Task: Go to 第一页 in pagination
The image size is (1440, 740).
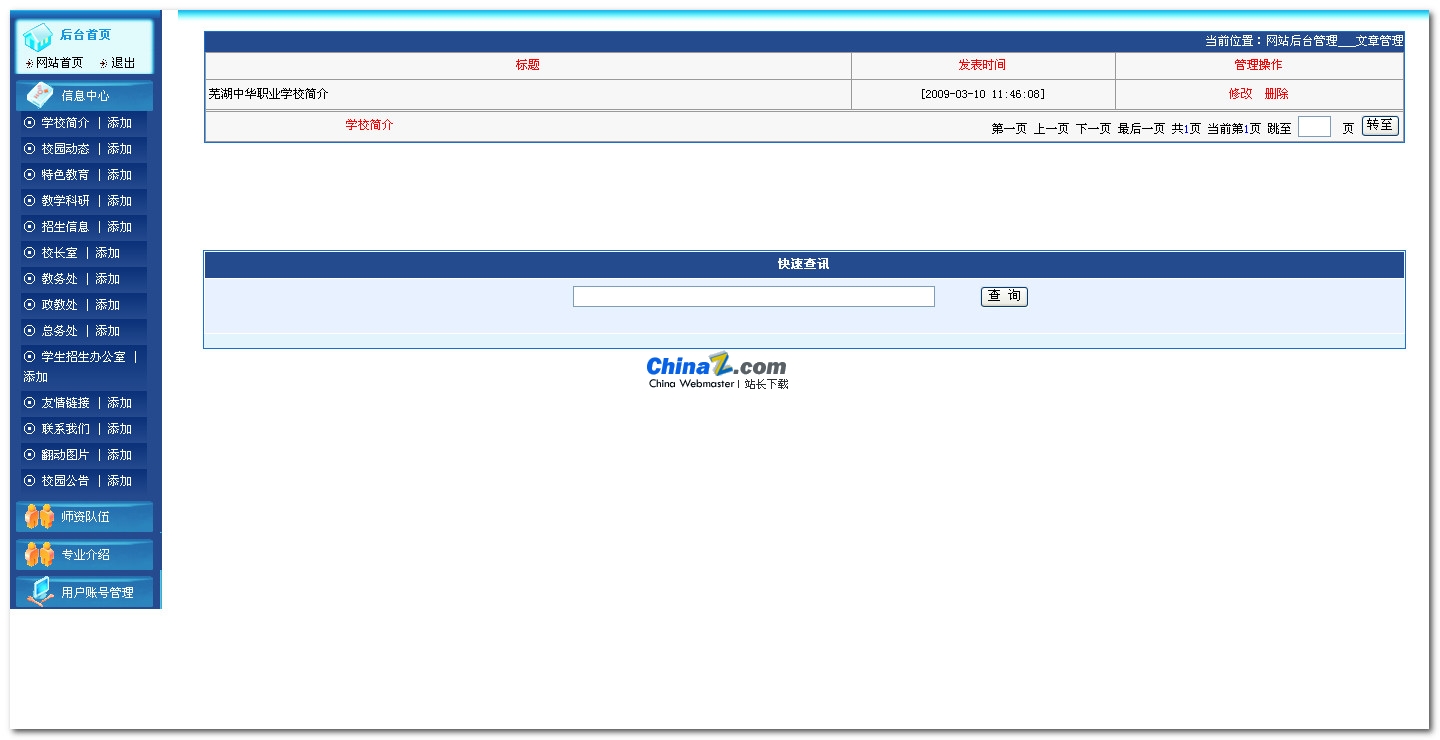Action: [x=1009, y=129]
